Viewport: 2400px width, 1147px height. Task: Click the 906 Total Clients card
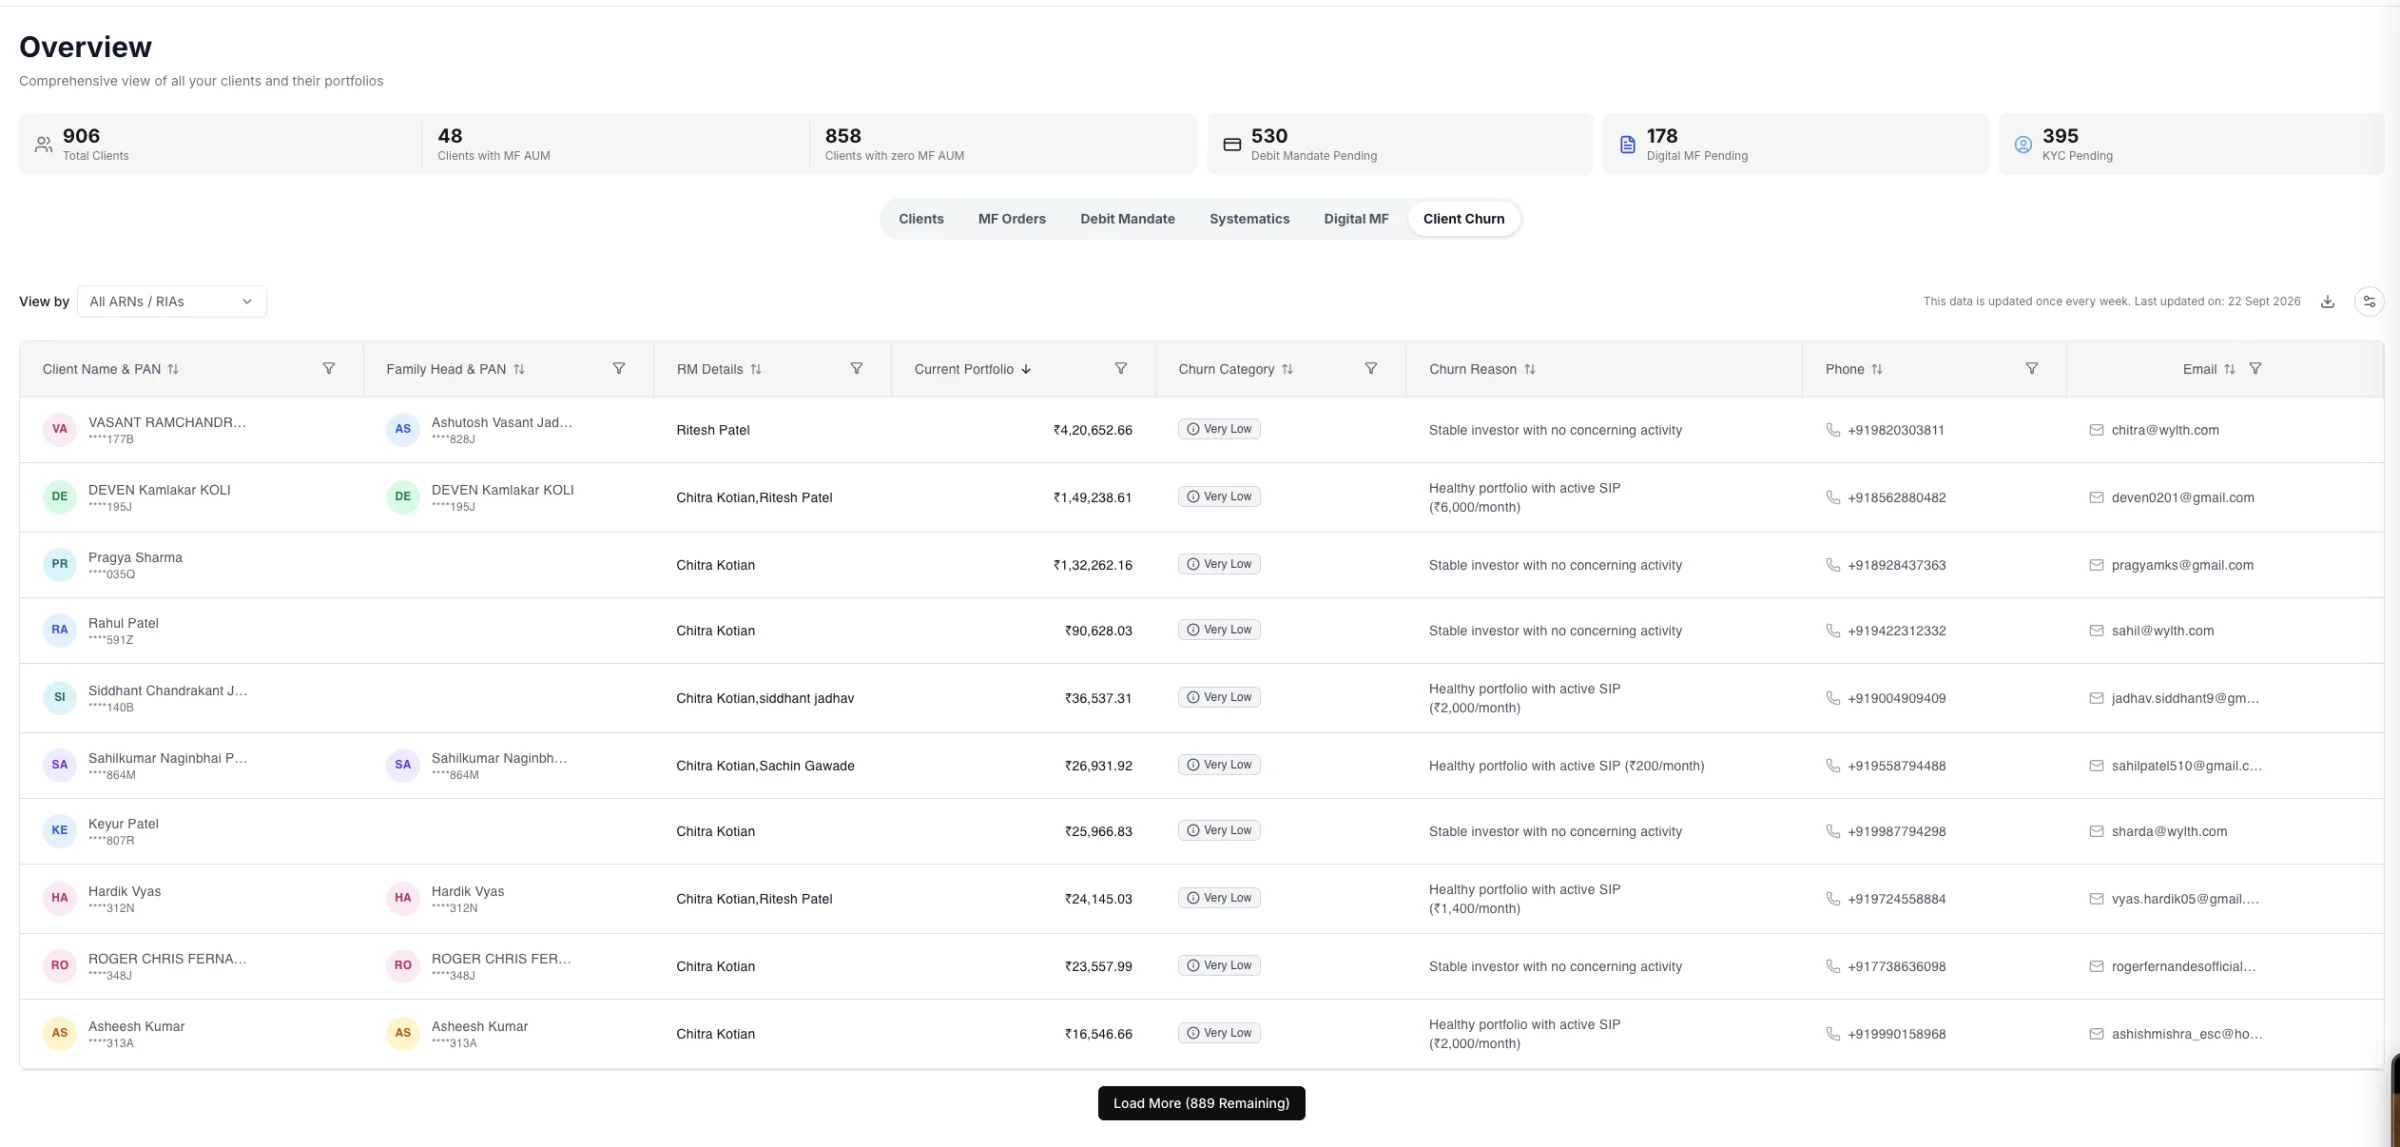click(x=220, y=144)
